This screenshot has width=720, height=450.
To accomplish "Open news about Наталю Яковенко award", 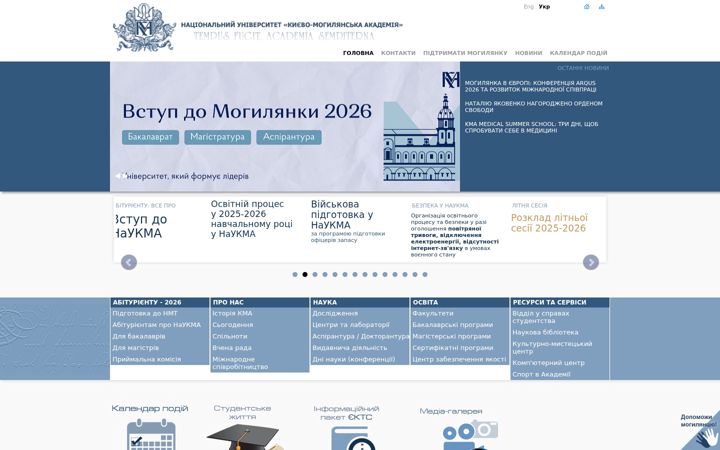I will pyautogui.click(x=534, y=107).
